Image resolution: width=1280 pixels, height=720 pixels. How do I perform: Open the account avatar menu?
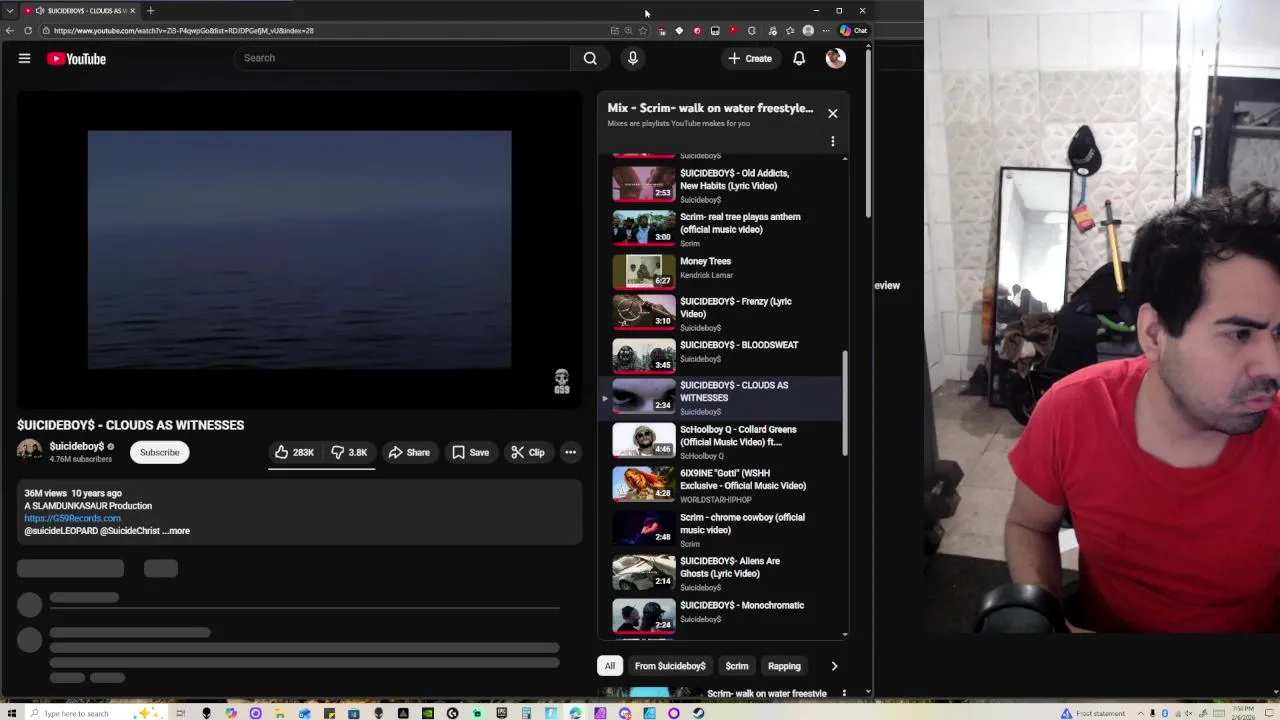(x=836, y=58)
